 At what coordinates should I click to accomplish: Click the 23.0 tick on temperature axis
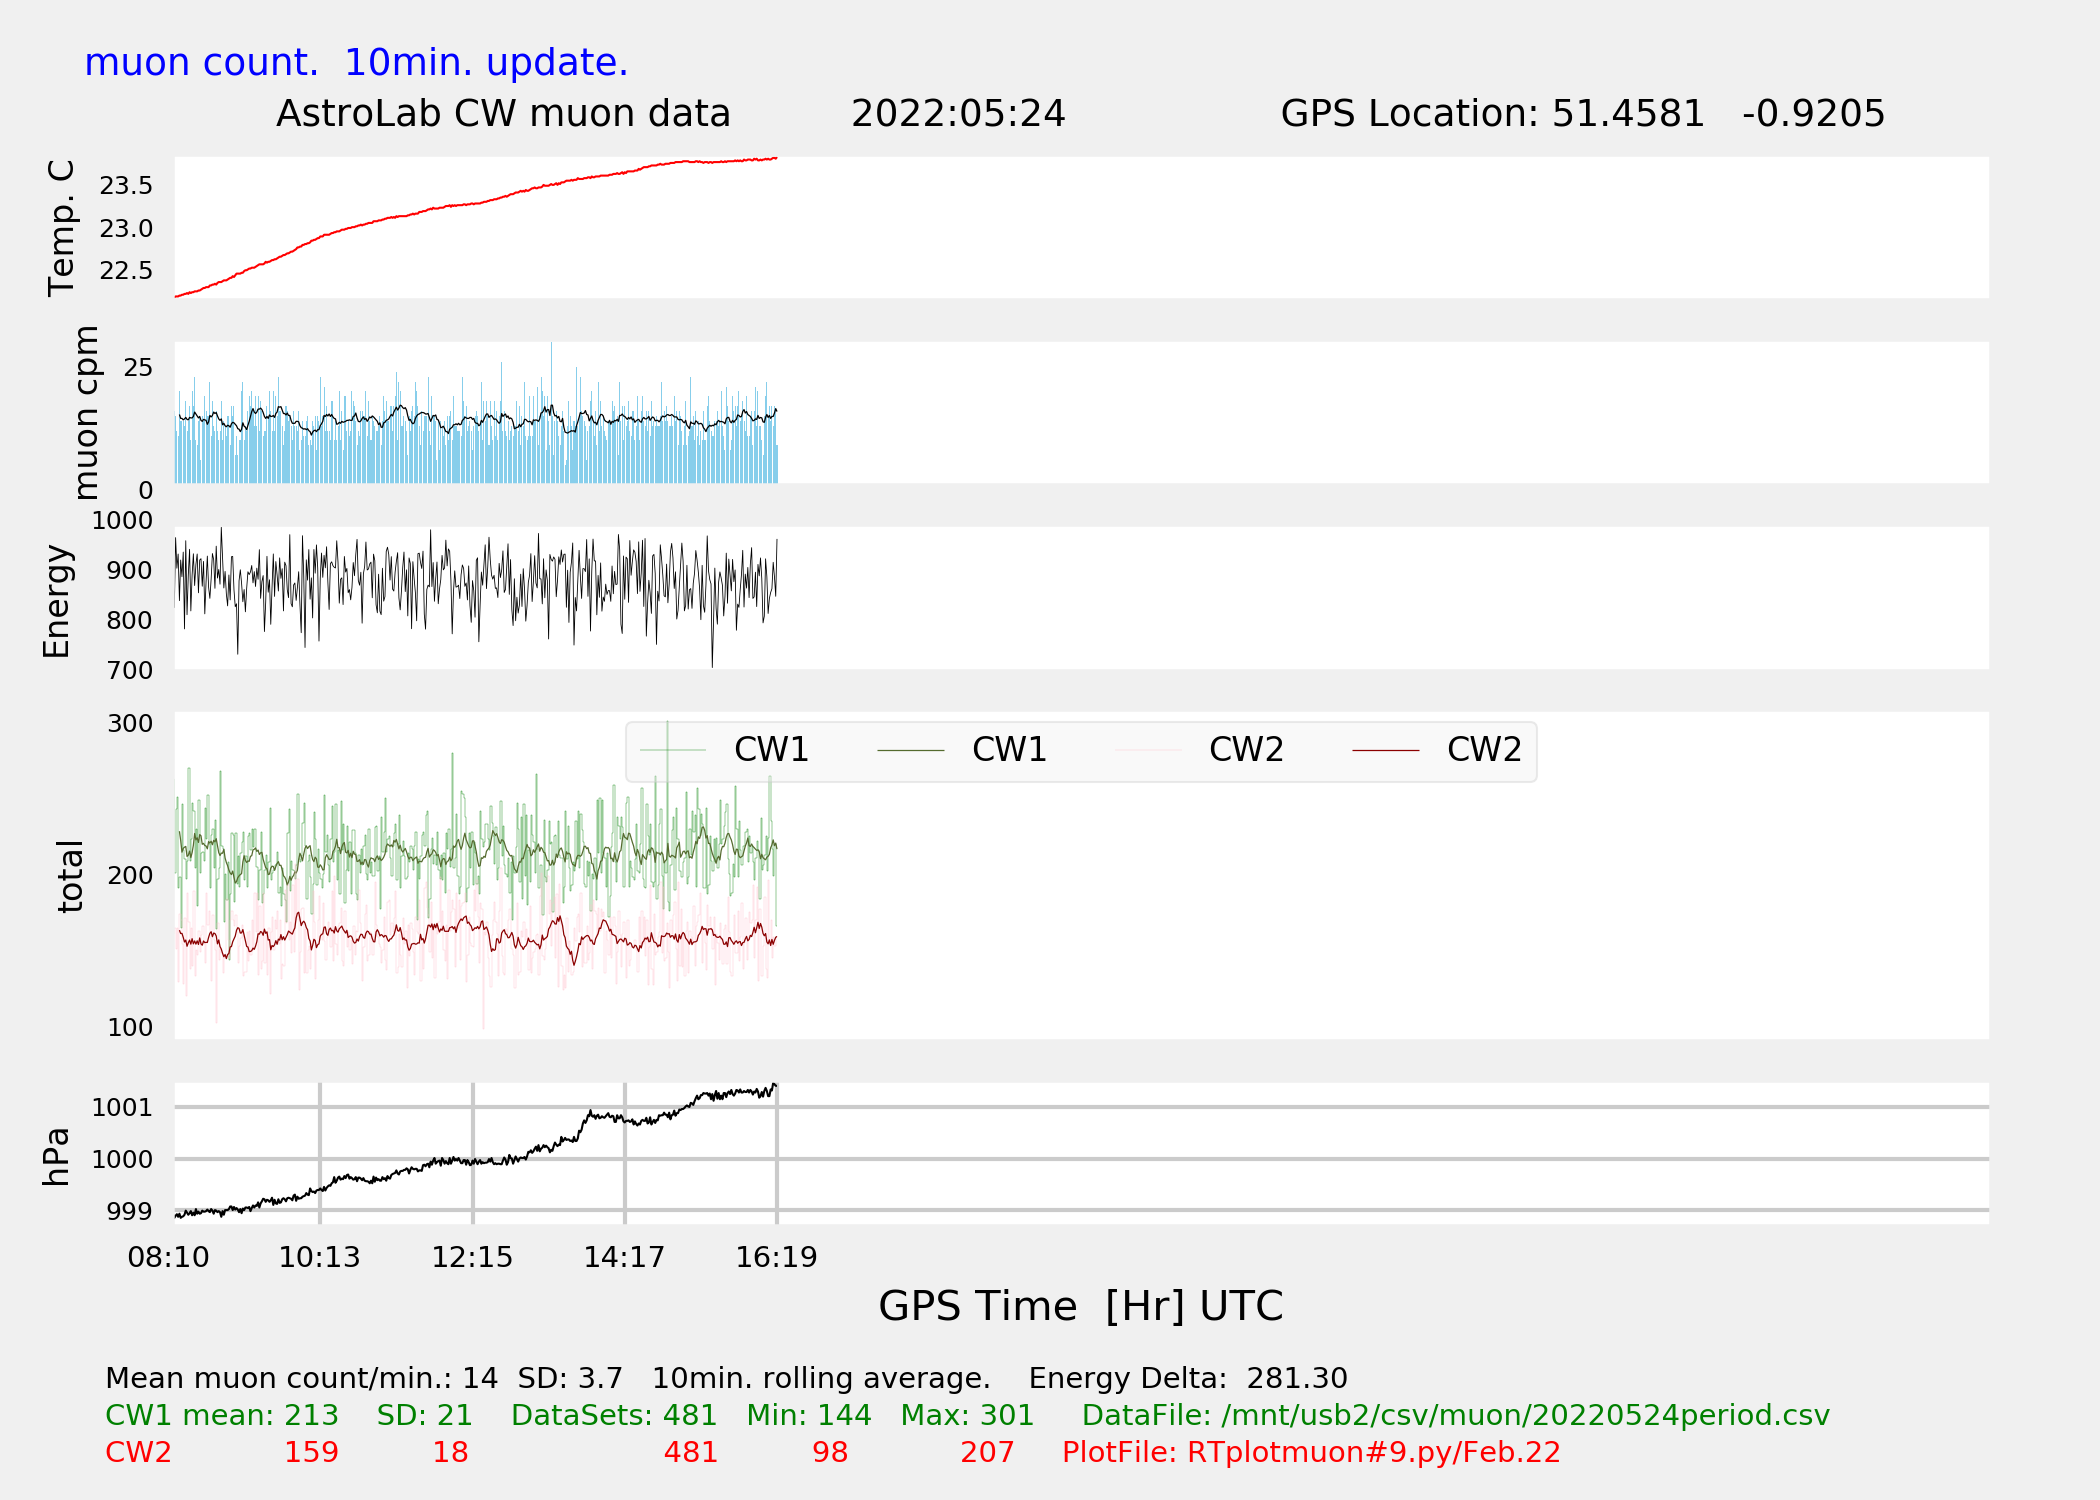[x=126, y=229]
